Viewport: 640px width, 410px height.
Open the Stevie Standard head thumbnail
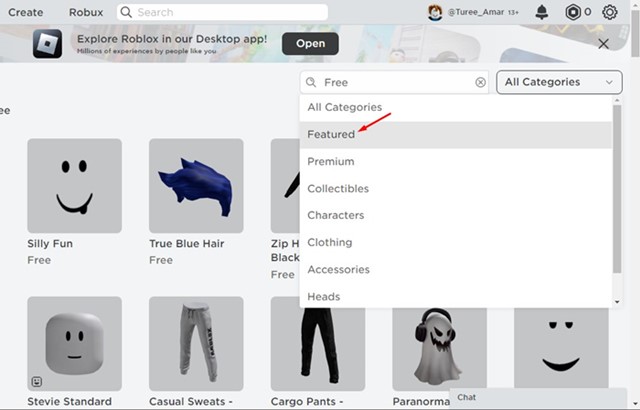click(75, 344)
